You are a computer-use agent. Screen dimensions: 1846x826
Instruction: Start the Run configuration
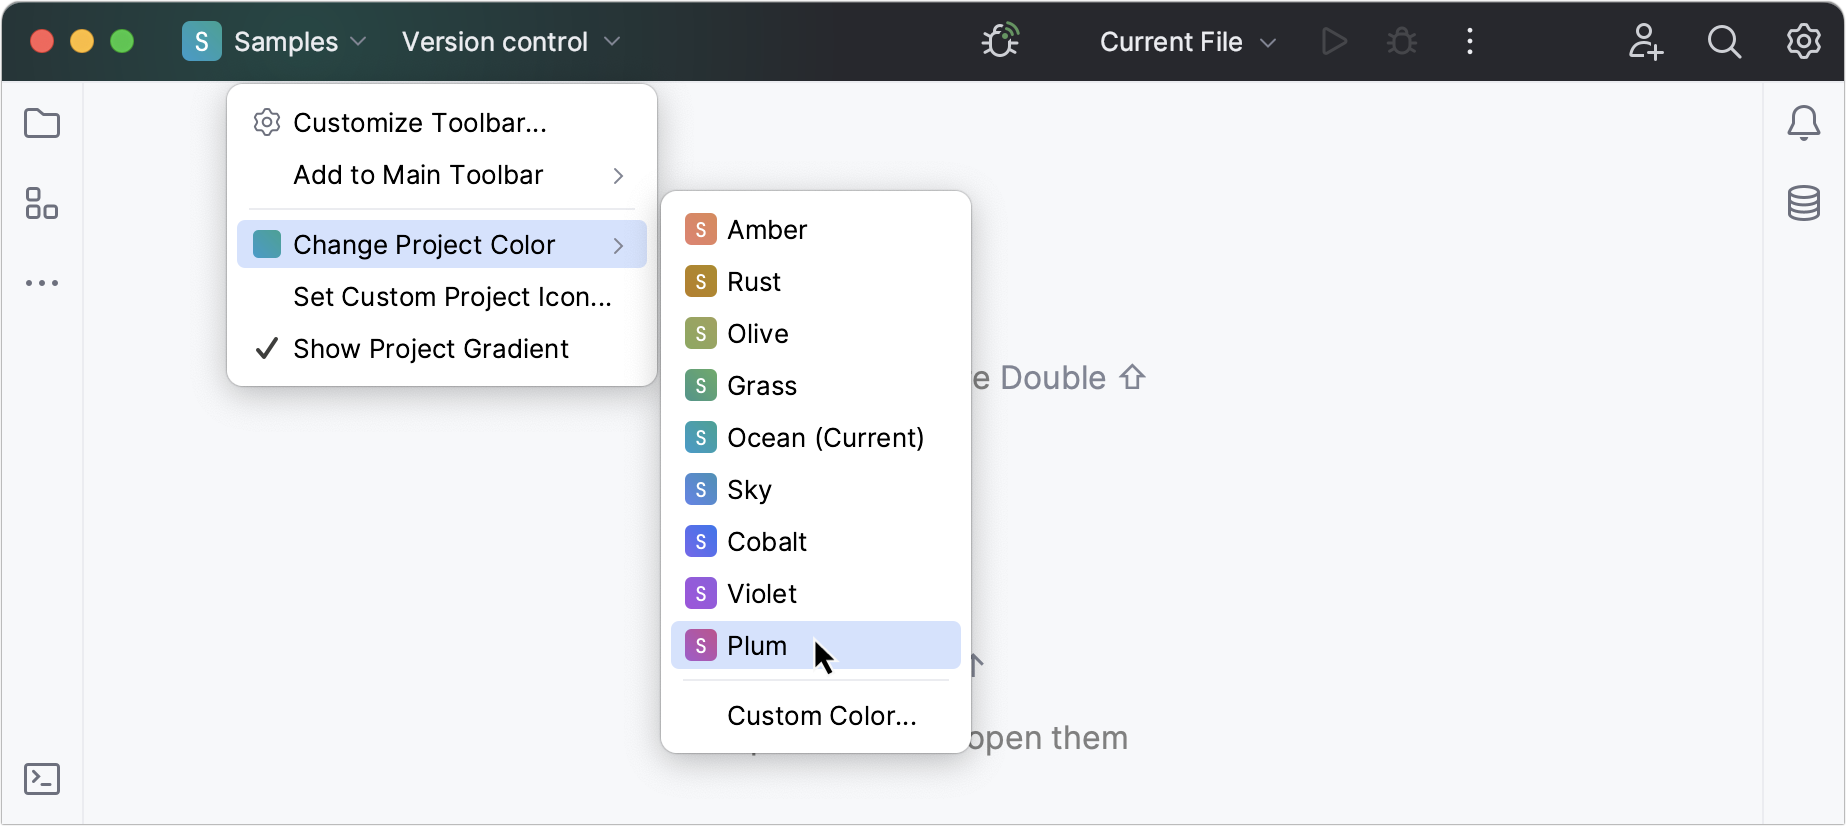click(x=1333, y=41)
